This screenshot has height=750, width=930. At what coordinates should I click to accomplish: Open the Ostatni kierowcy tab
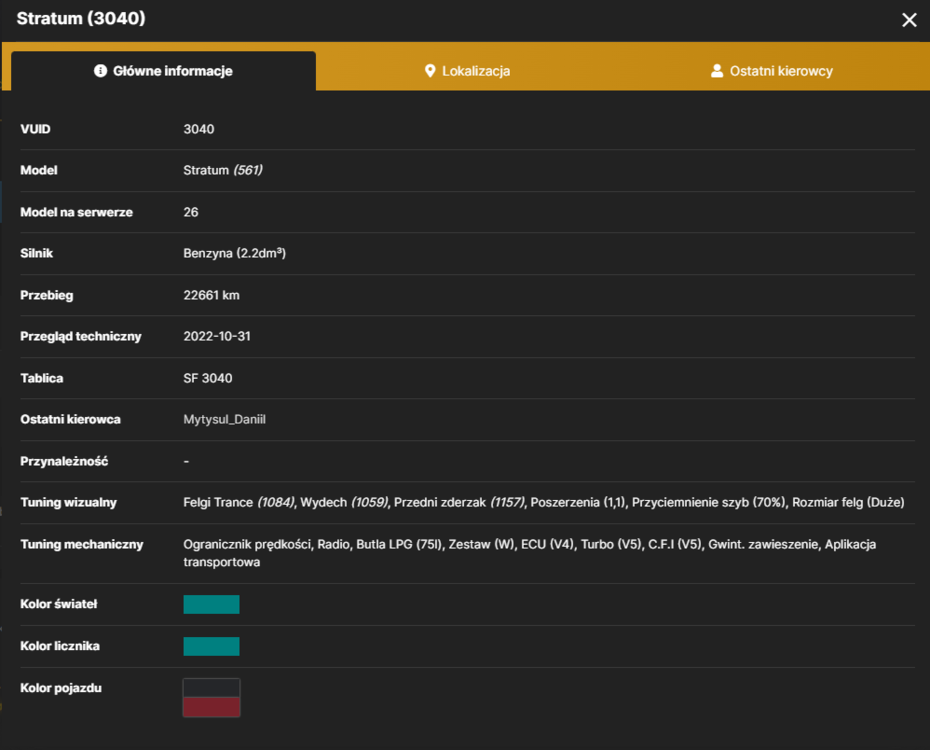click(772, 71)
